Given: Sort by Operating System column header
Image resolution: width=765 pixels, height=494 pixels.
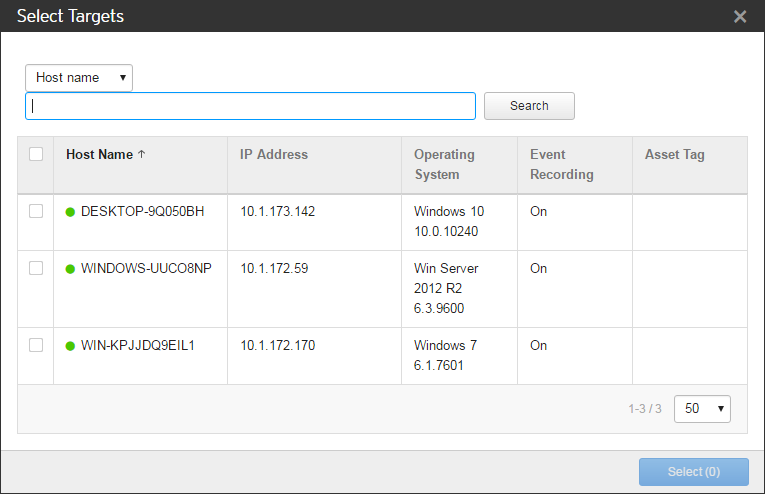Looking at the screenshot, I should pos(444,164).
